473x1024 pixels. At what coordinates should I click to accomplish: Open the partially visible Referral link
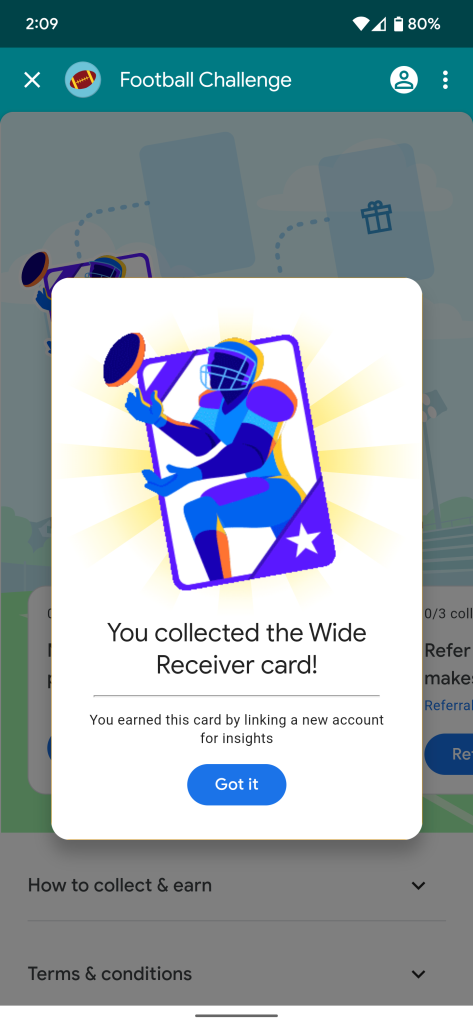(x=448, y=705)
